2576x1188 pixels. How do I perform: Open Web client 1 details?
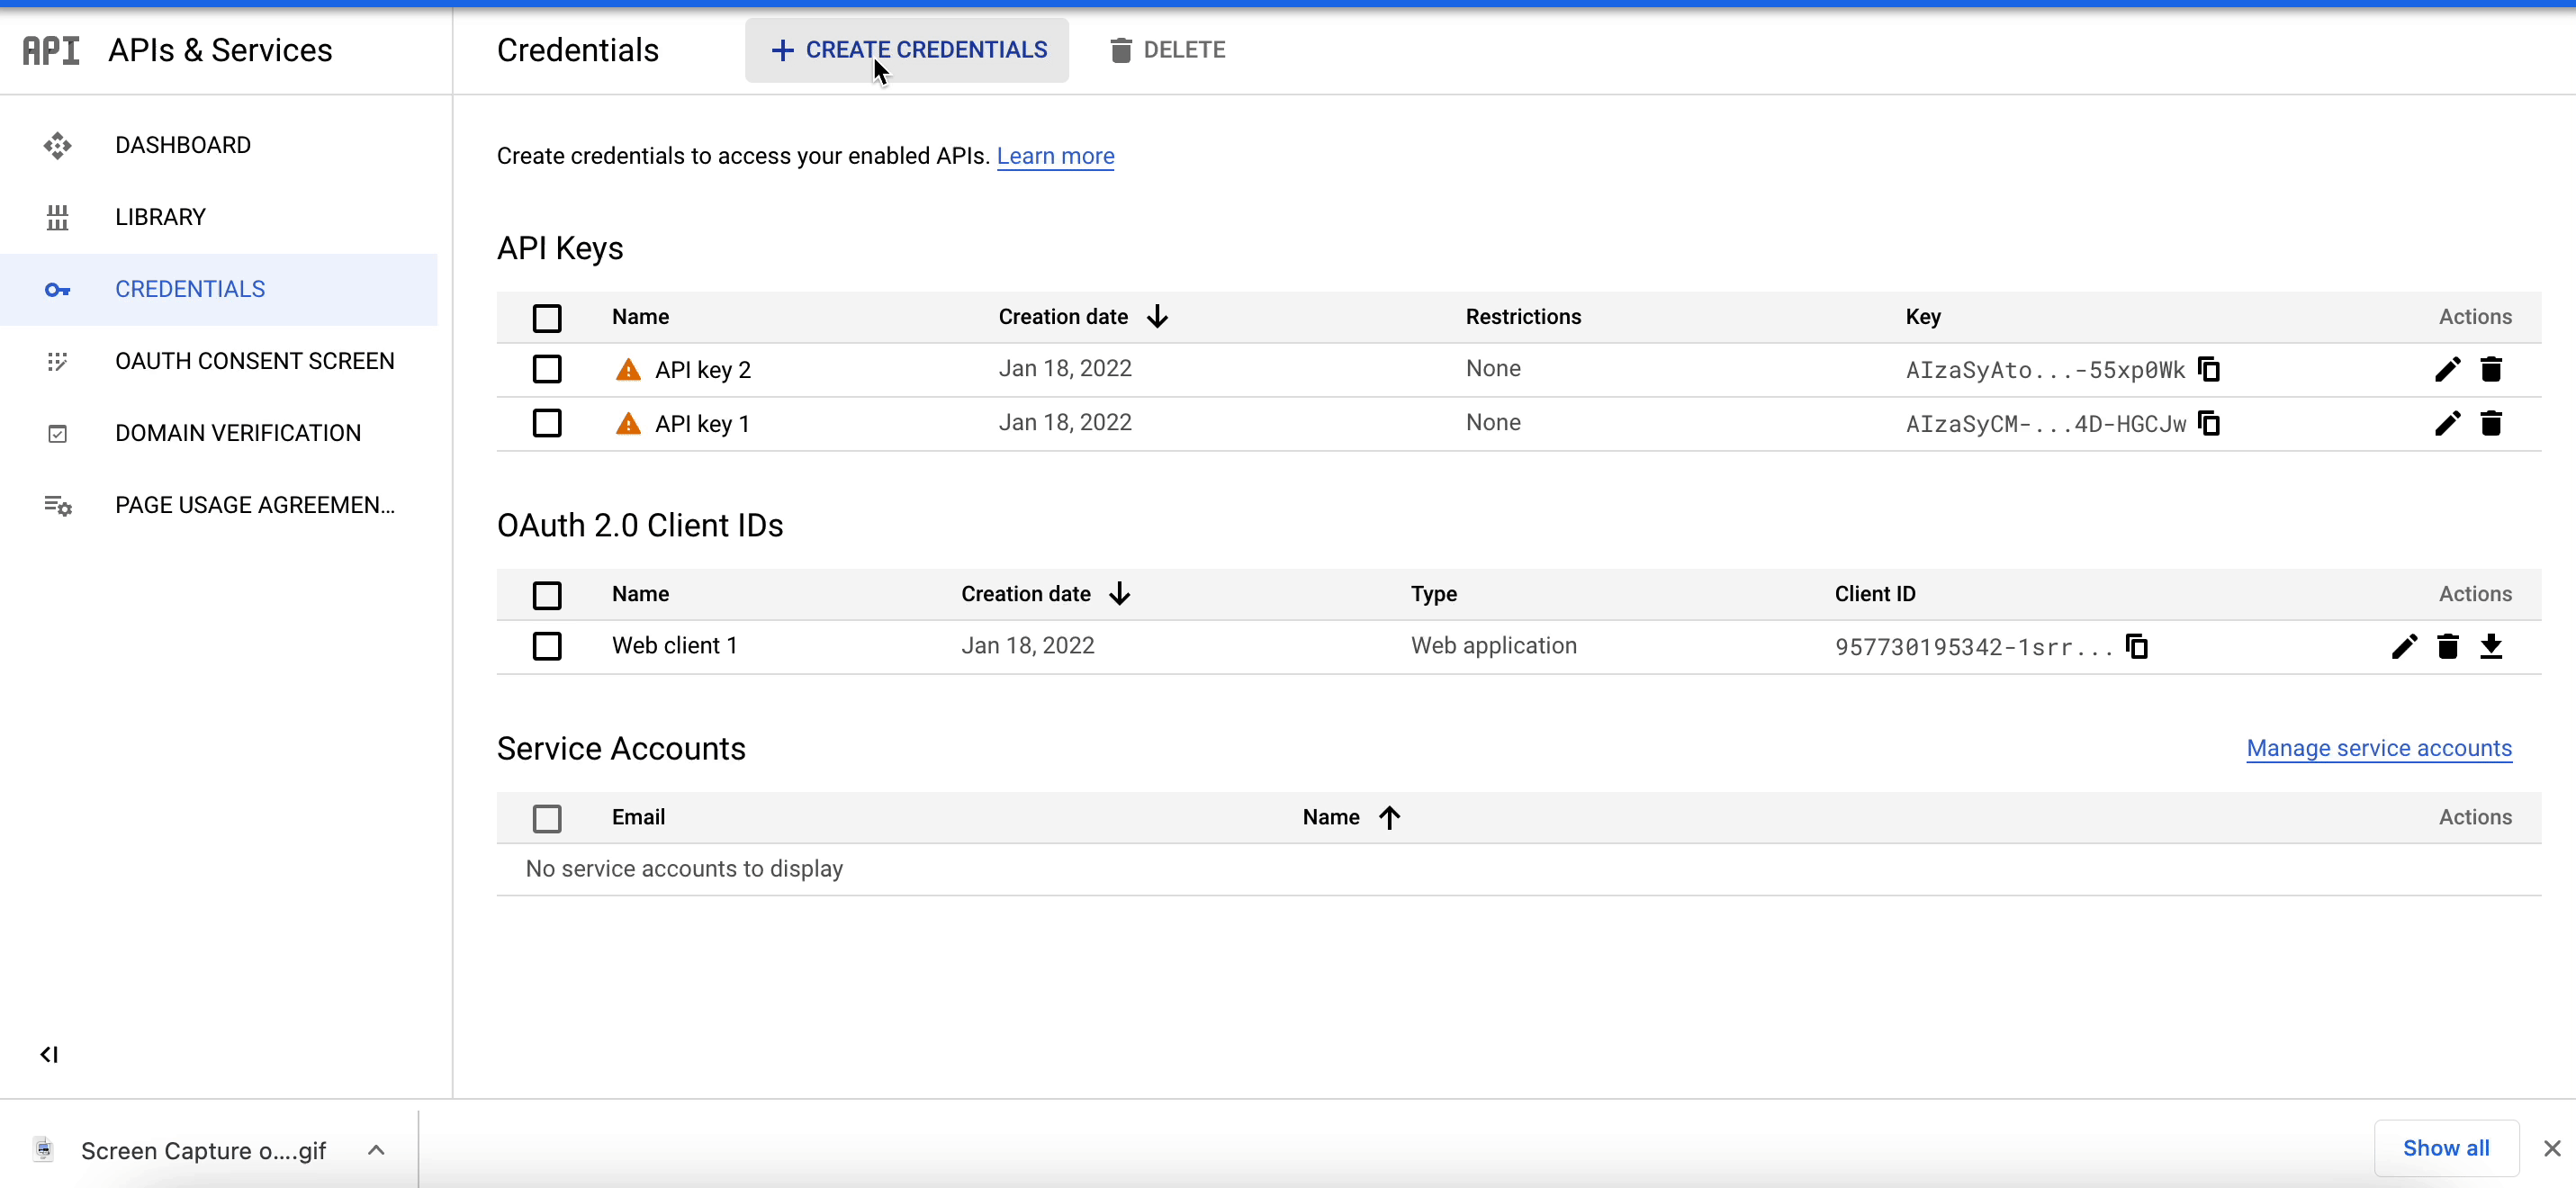[x=675, y=646]
